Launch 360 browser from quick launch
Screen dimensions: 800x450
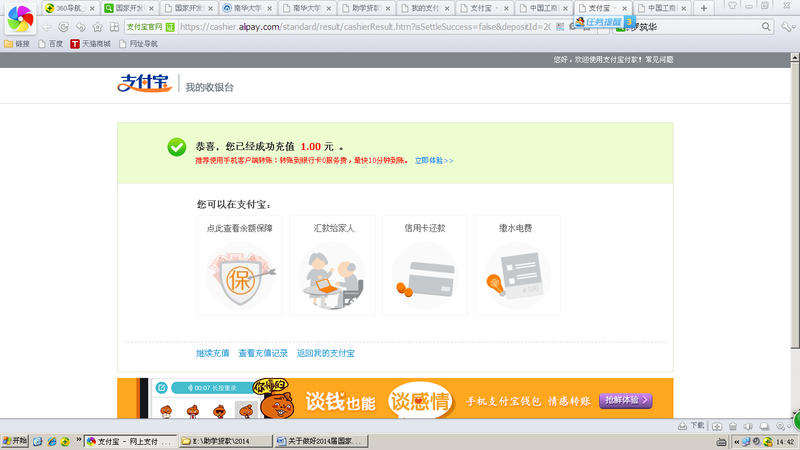[x=65, y=442]
